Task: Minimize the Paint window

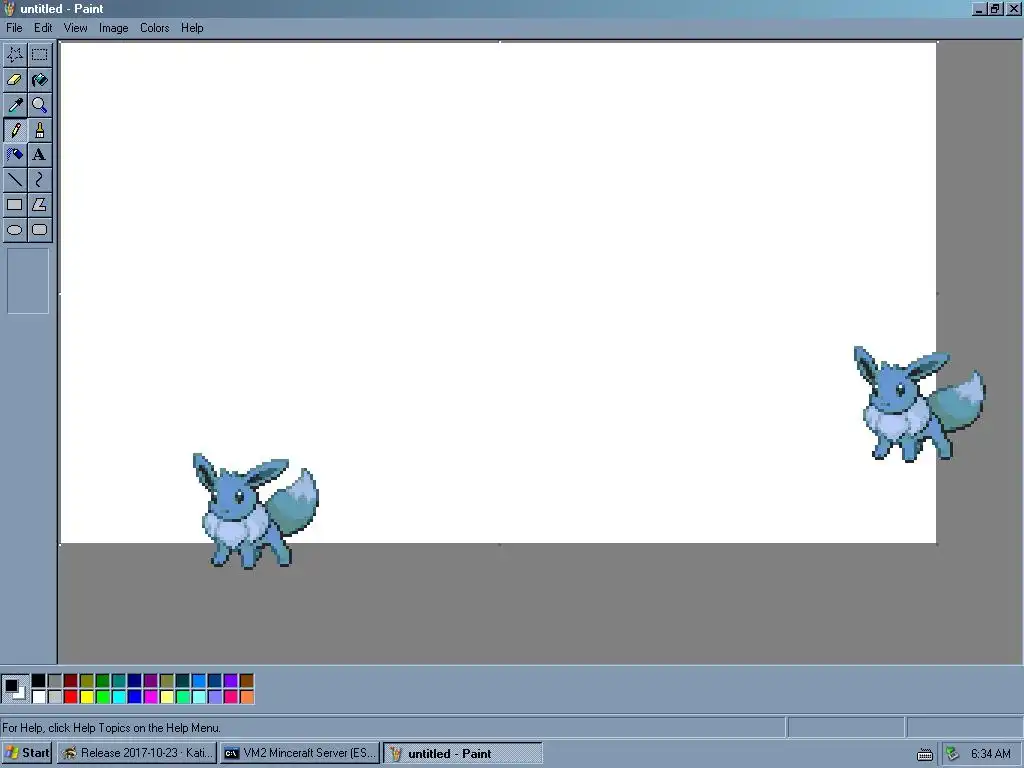Action: coord(979,8)
